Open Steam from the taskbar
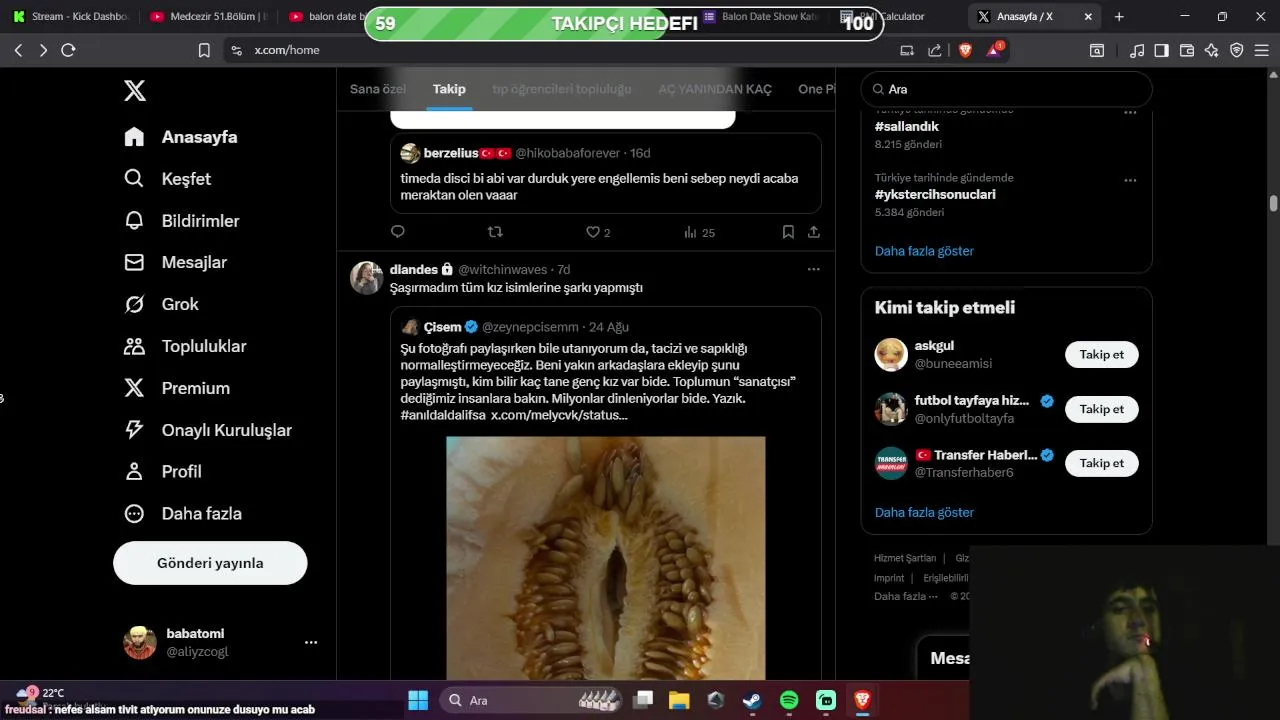Image resolution: width=1280 pixels, height=720 pixels. [x=752, y=700]
